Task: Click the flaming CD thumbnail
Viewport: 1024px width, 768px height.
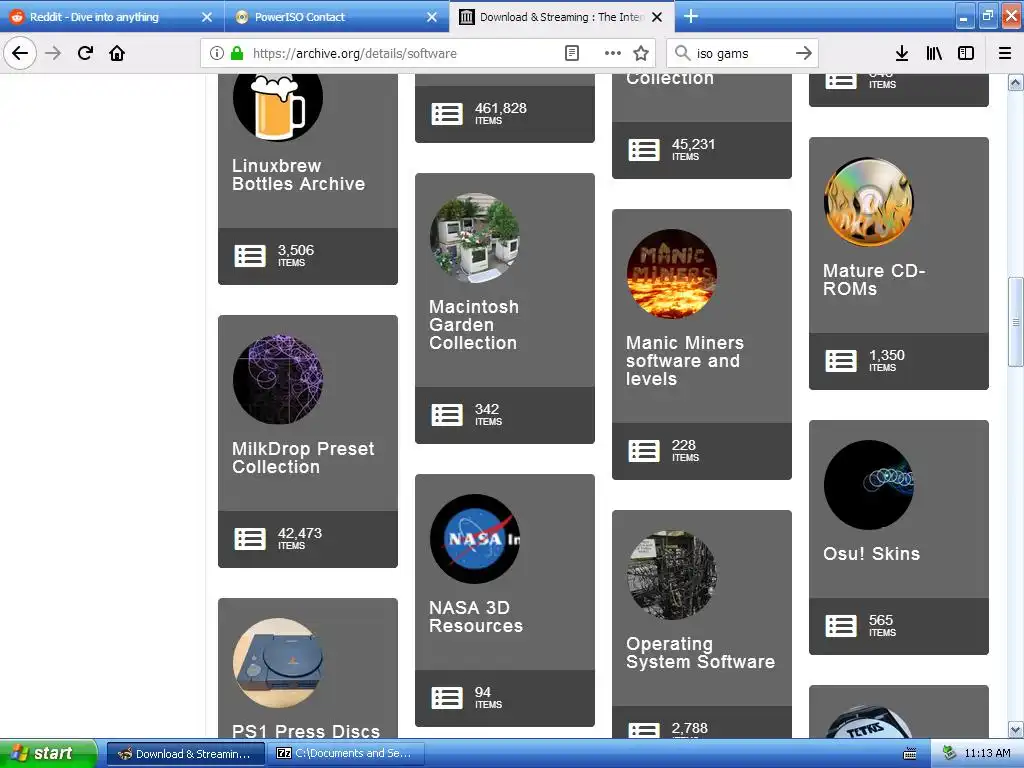Action: click(x=869, y=202)
